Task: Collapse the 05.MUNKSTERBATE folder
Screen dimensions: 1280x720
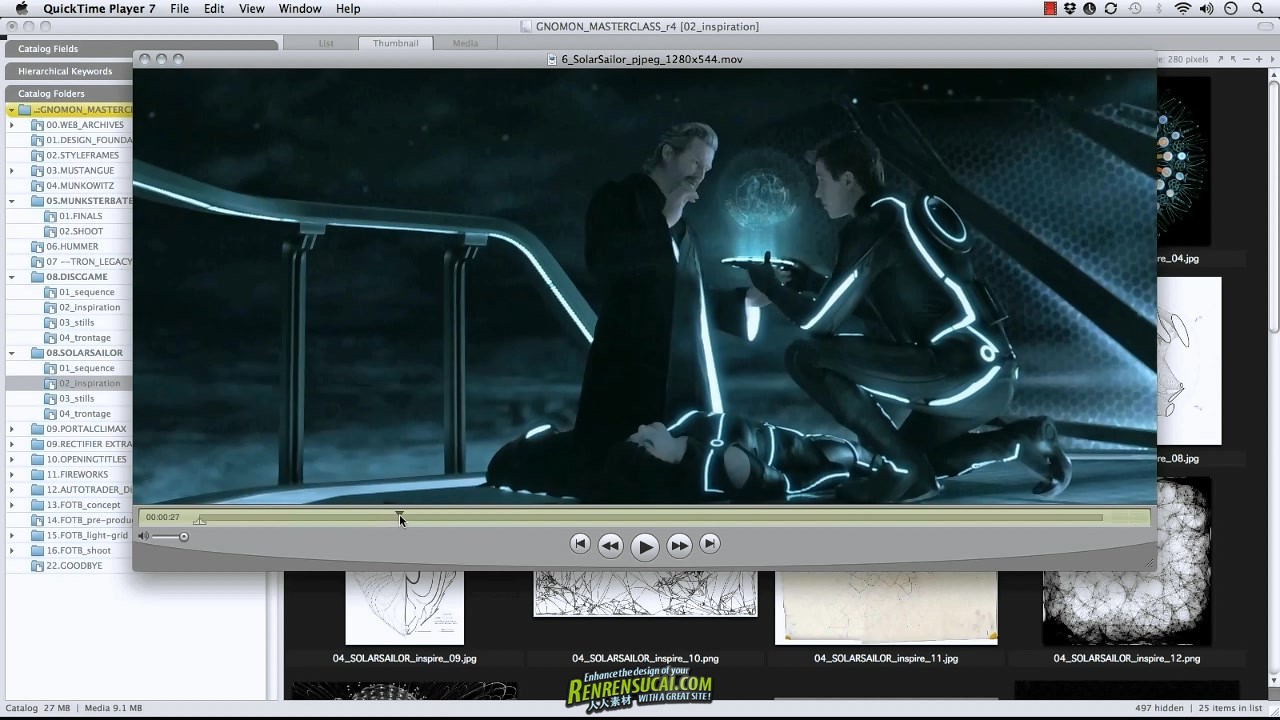Action: point(11,201)
